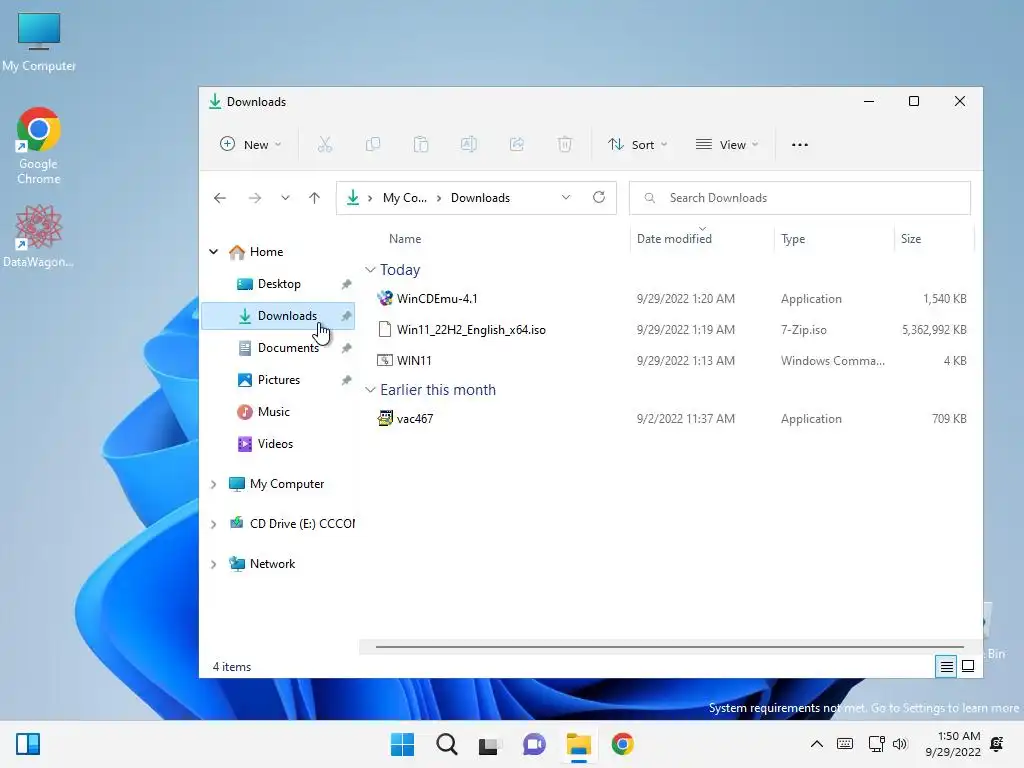Click Date modified column header
The width and height of the screenshot is (1024, 768).
coord(674,239)
